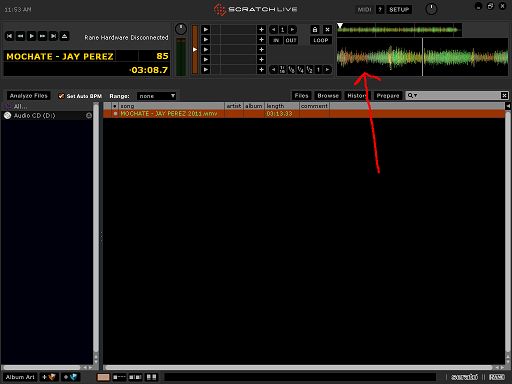The height and width of the screenshot is (384, 512).
Task: Clear the loop with the X icon
Action: point(328,30)
